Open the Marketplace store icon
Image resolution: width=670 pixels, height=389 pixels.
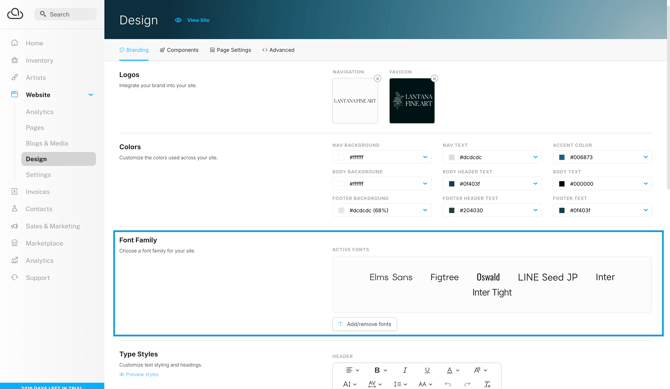point(15,243)
